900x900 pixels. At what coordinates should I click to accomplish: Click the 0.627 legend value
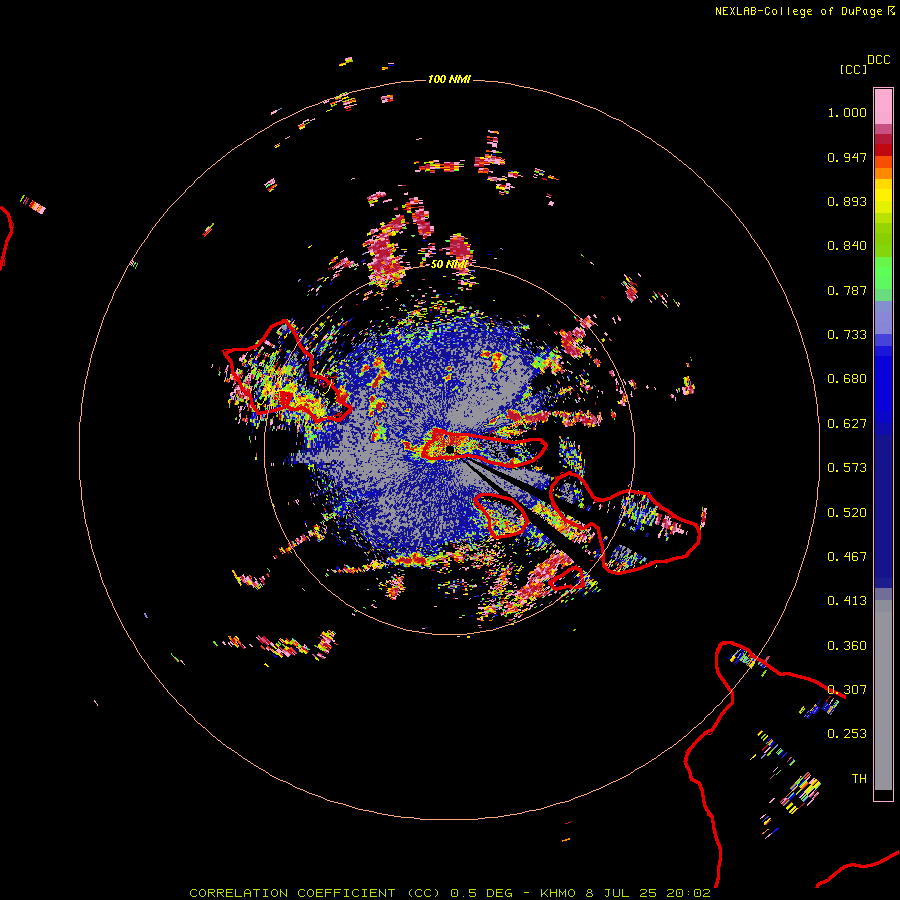point(847,424)
